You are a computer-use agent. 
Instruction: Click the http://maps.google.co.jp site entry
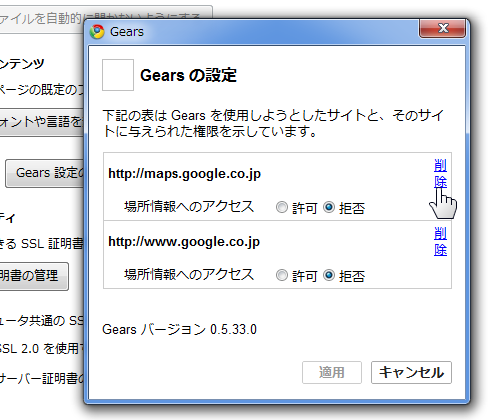[x=184, y=174]
